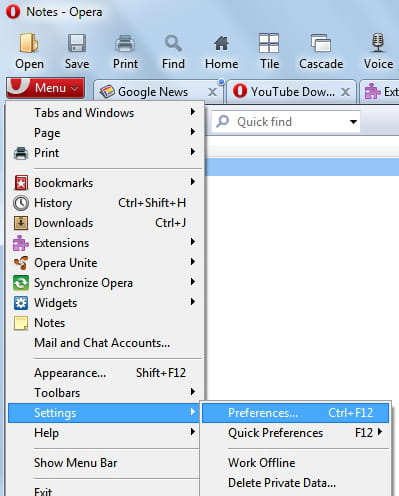Screen dimensions: 399x496
Task: Click the Find magnifier toolbar icon
Action: (173, 43)
